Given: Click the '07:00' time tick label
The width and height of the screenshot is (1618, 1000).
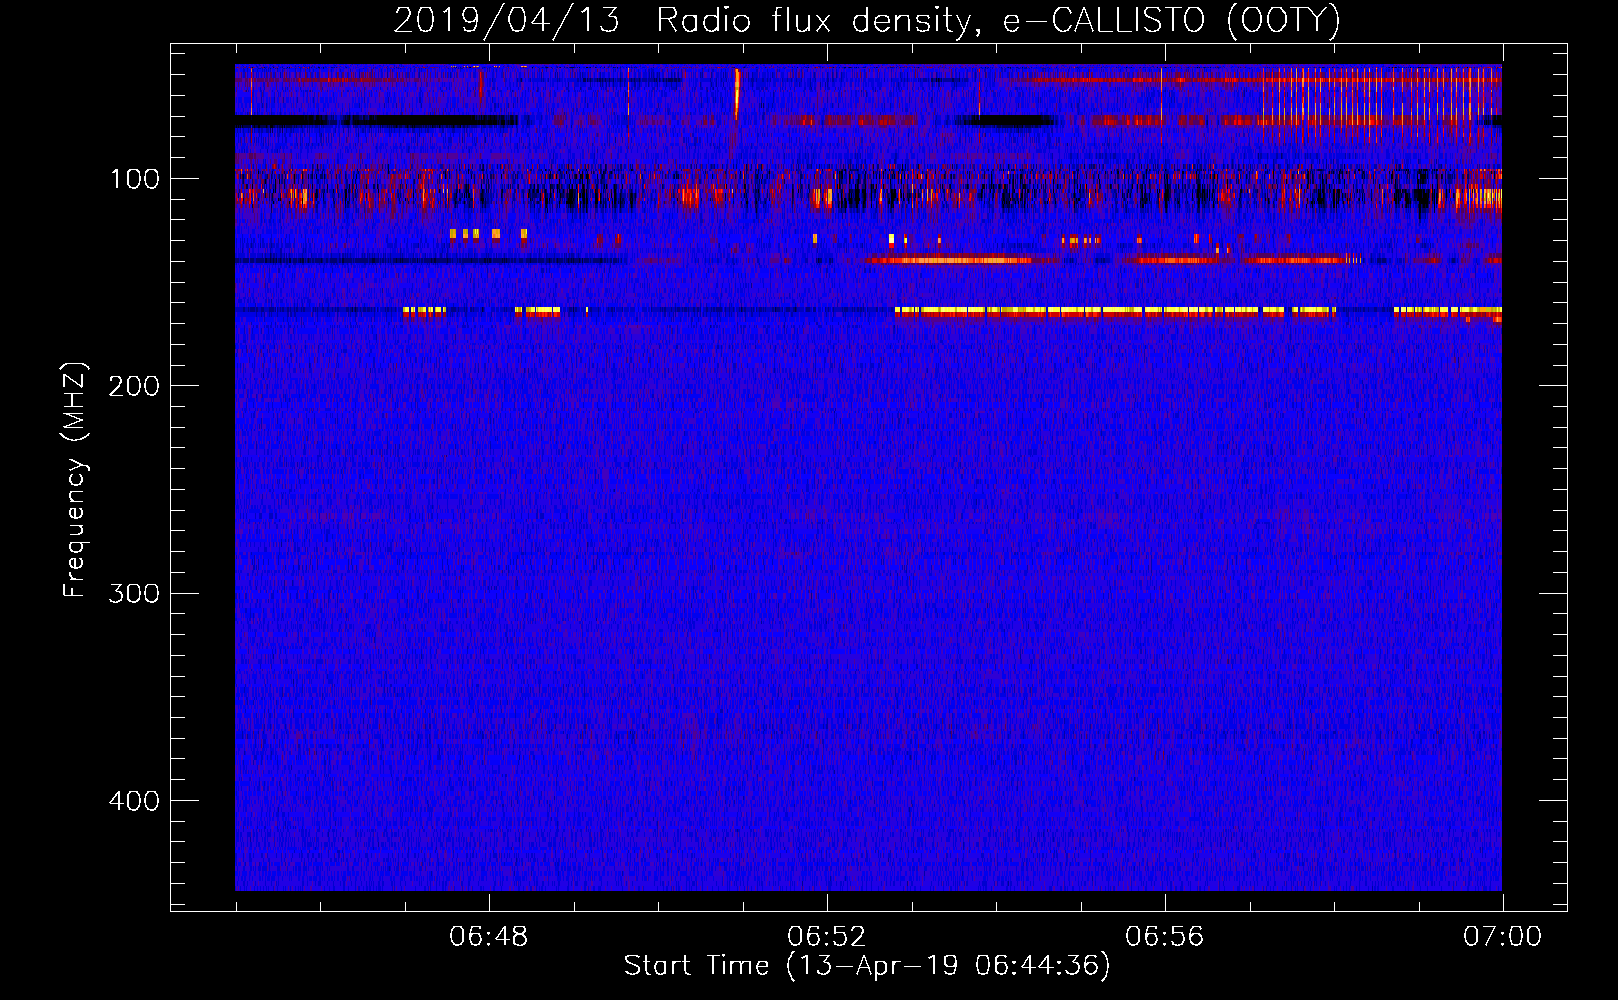Looking at the screenshot, I should point(1502,937).
